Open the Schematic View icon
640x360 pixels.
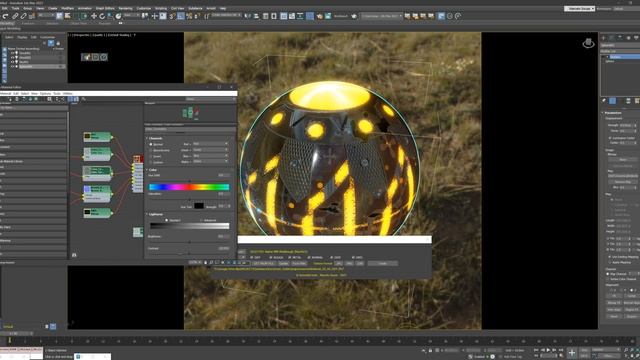tap(300, 16)
